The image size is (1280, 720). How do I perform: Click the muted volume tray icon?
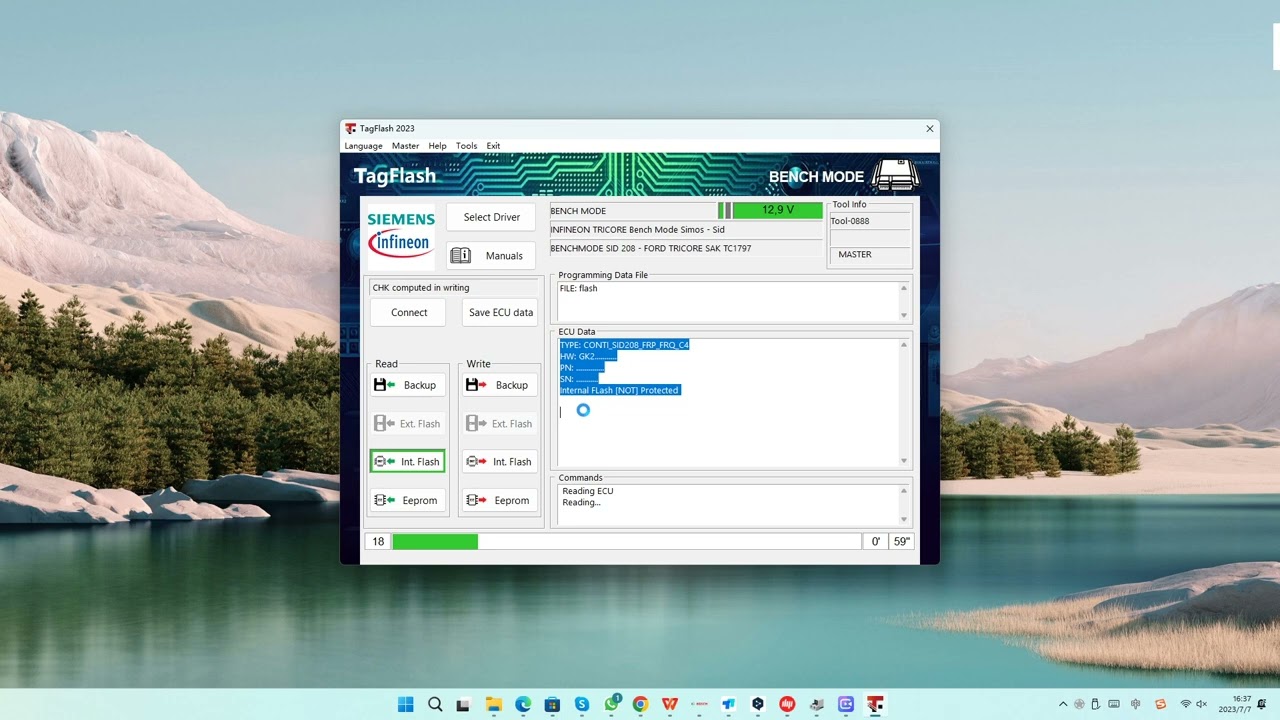[x=1201, y=704]
